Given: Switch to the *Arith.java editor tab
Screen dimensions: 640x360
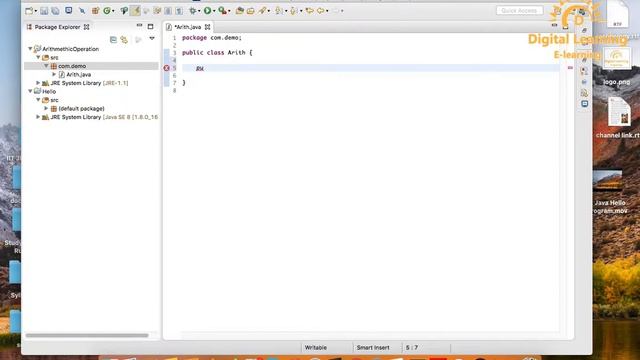Looking at the screenshot, I should click(x=187, y=27).
